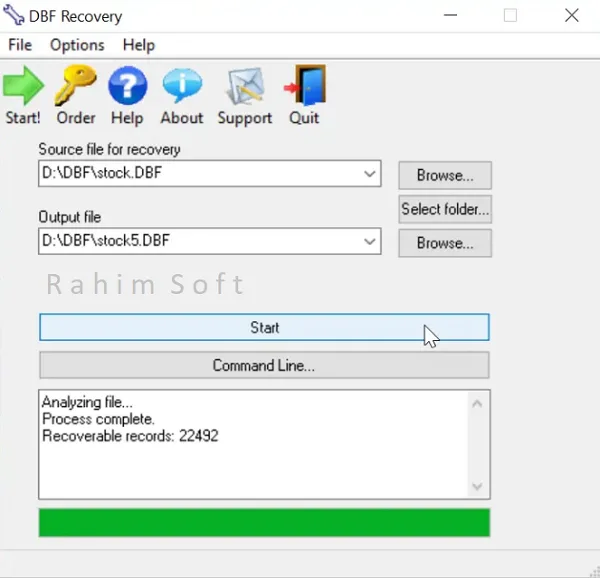The width and height of the screenshot is (600, 578).
Task: Click the 'Recoverable records: 22492' log line
Action: [x=130, y=436]
